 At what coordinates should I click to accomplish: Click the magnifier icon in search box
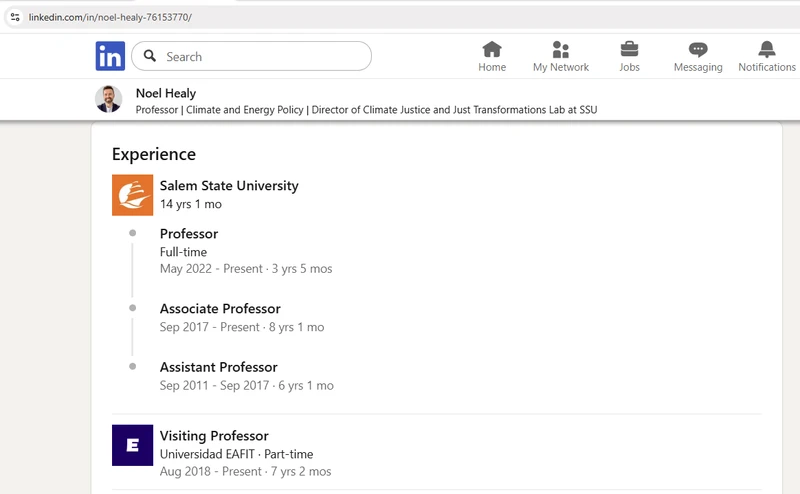pos(150,56)
